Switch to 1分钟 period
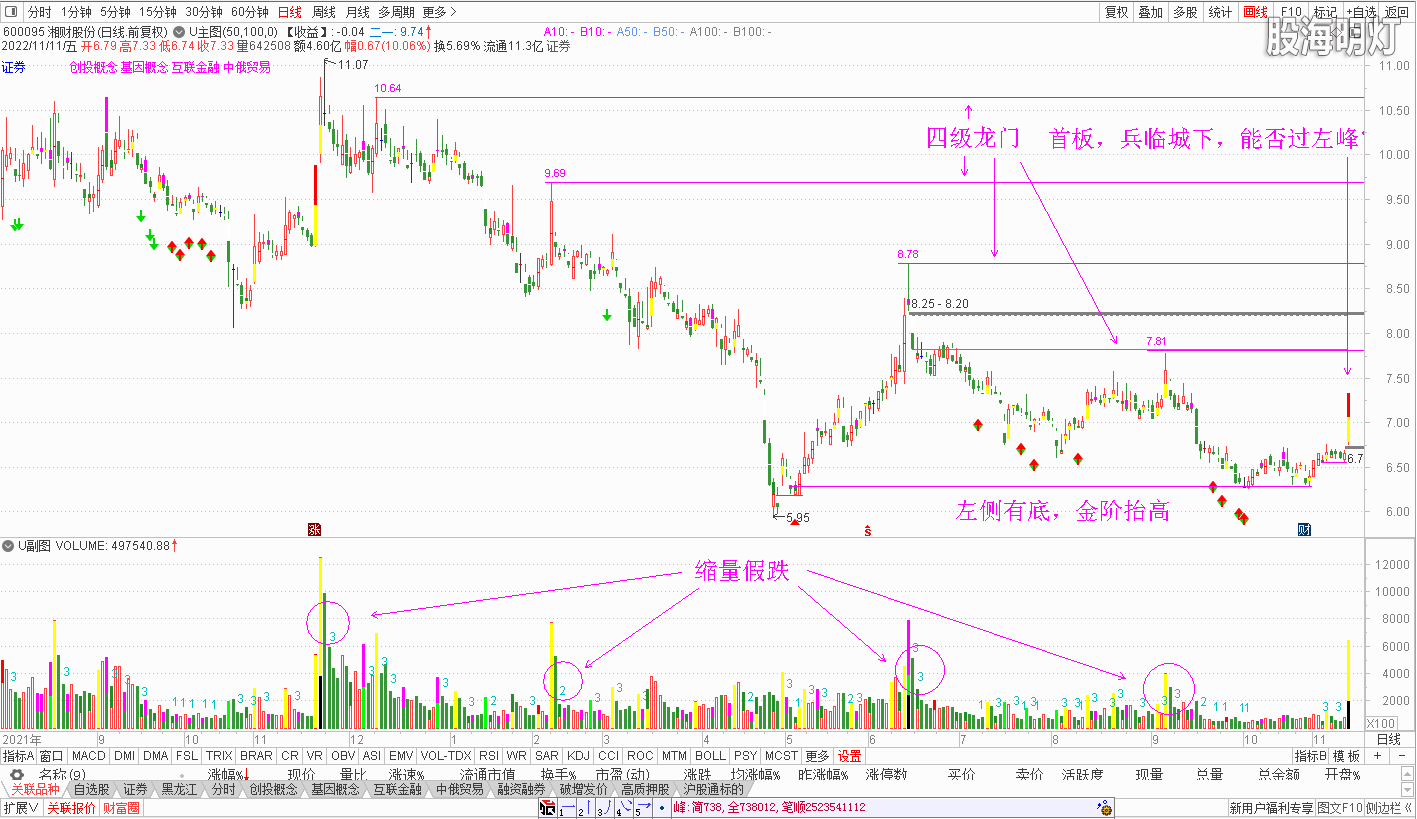 click(x=76, y=12)
